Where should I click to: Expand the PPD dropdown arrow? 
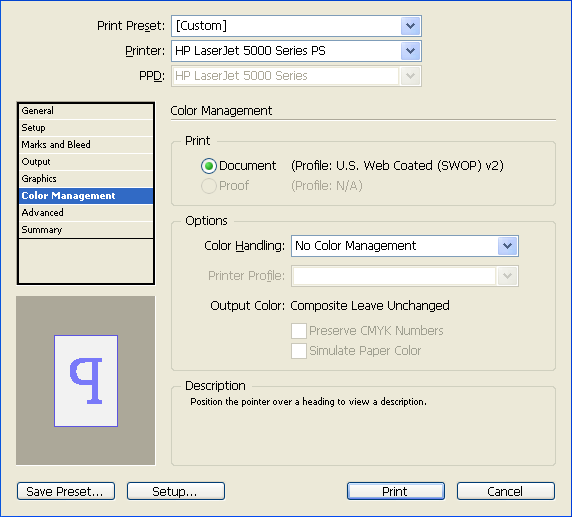(x=410, y=76)
